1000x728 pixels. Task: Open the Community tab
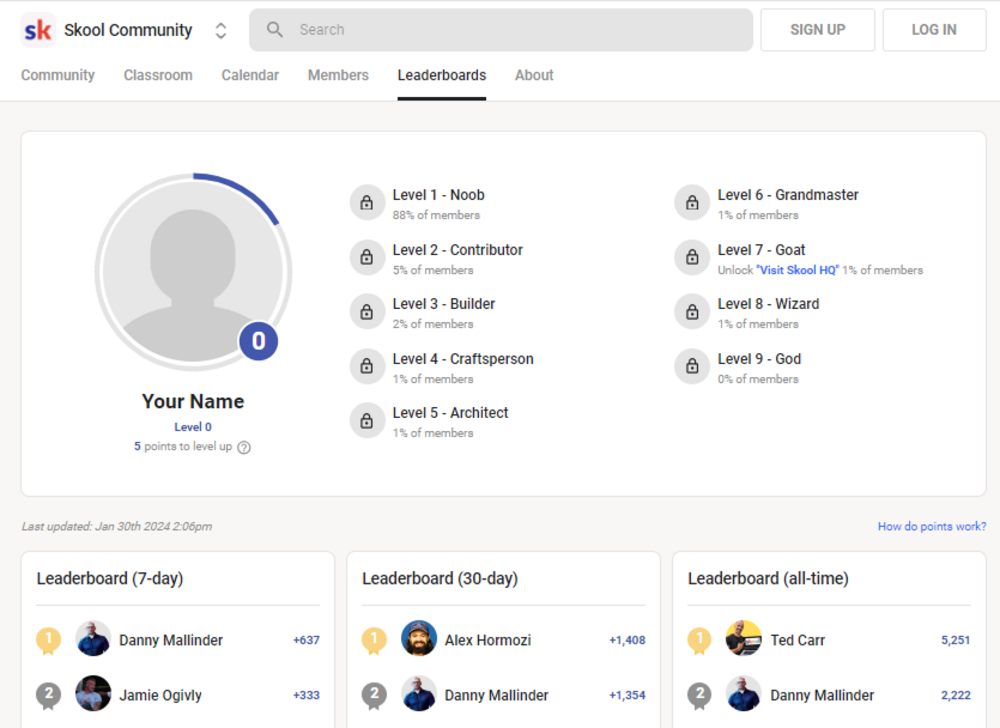(x=58, y=75)
